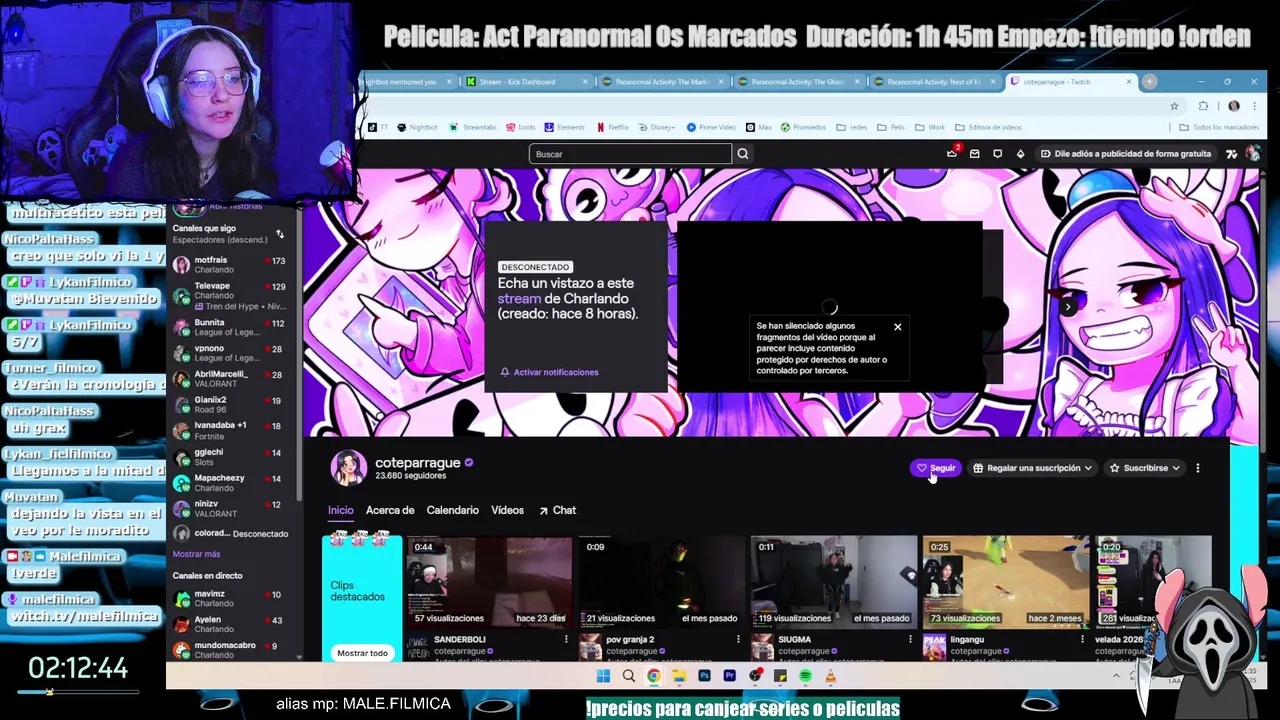Select the Inicio channel tab
The height and width of the screenshot is (720, 1280).
pyautogui.click(x=341, y=510)
